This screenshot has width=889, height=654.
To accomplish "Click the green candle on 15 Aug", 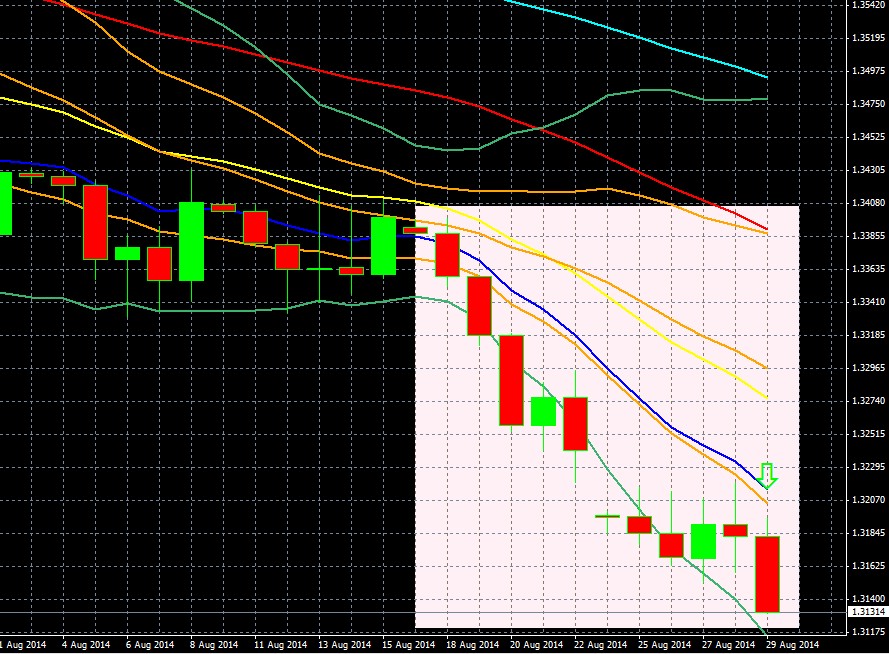I will point(383,245).
